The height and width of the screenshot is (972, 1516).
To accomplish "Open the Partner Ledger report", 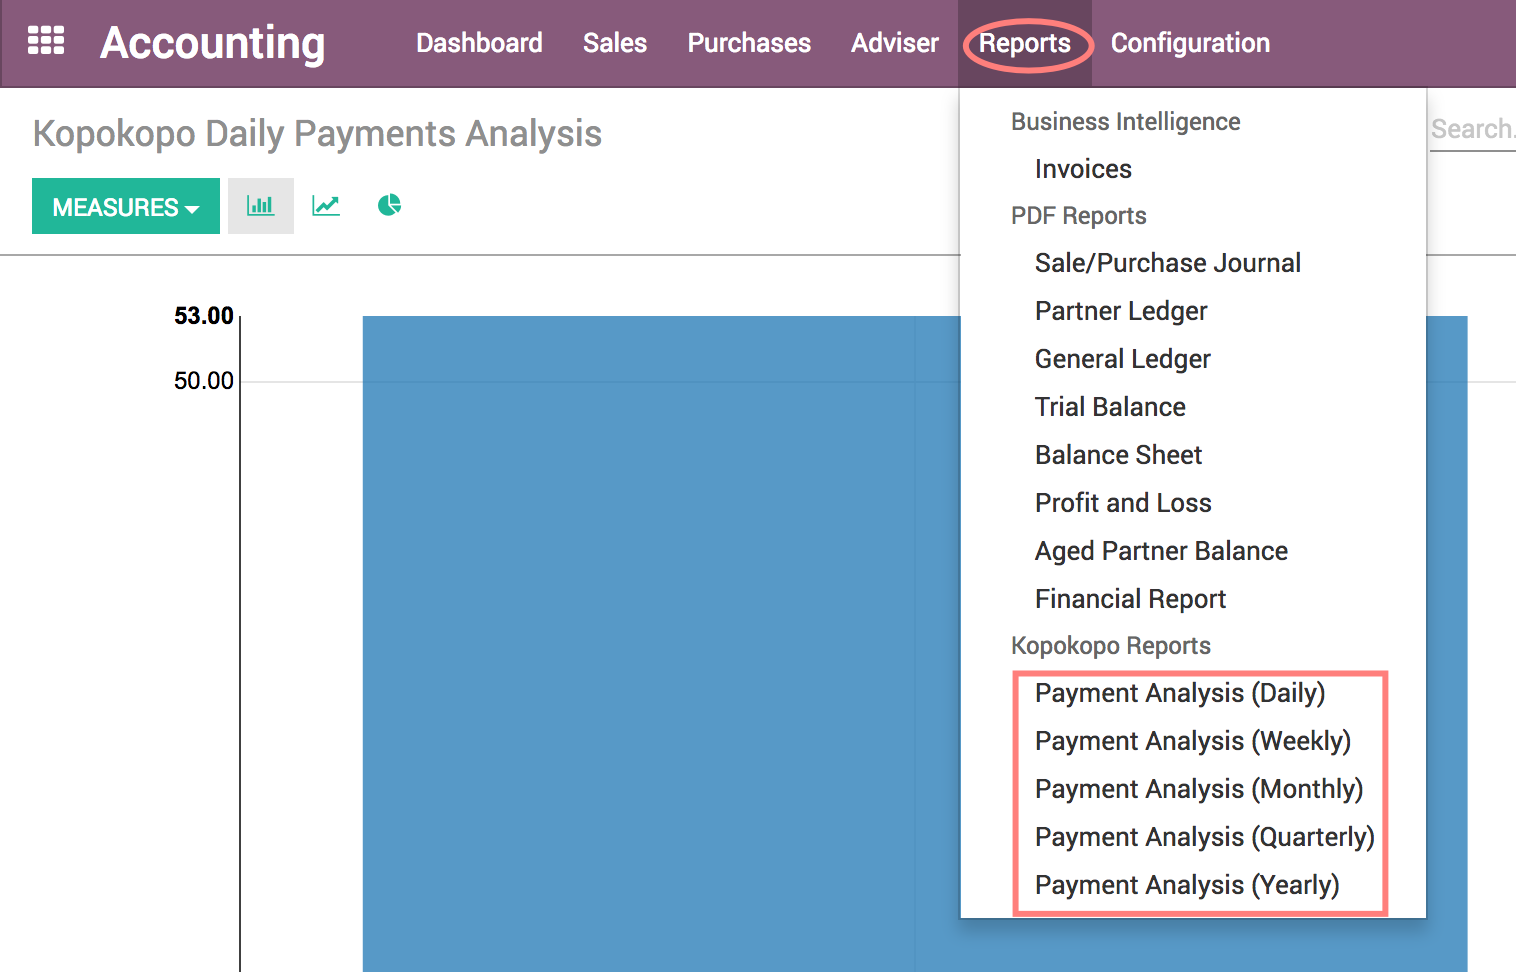I will click(1121, 311).
